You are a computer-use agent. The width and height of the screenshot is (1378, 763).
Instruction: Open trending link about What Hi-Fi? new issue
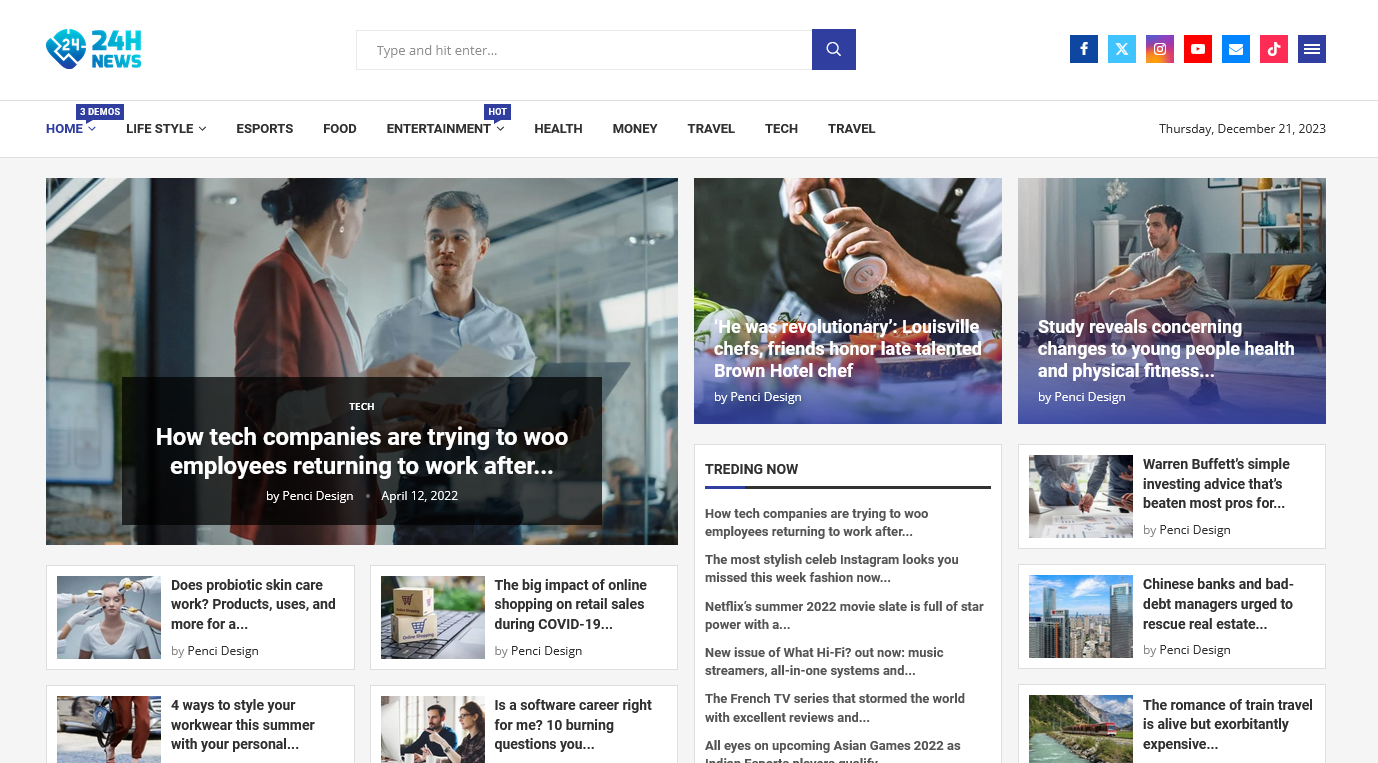824,661
